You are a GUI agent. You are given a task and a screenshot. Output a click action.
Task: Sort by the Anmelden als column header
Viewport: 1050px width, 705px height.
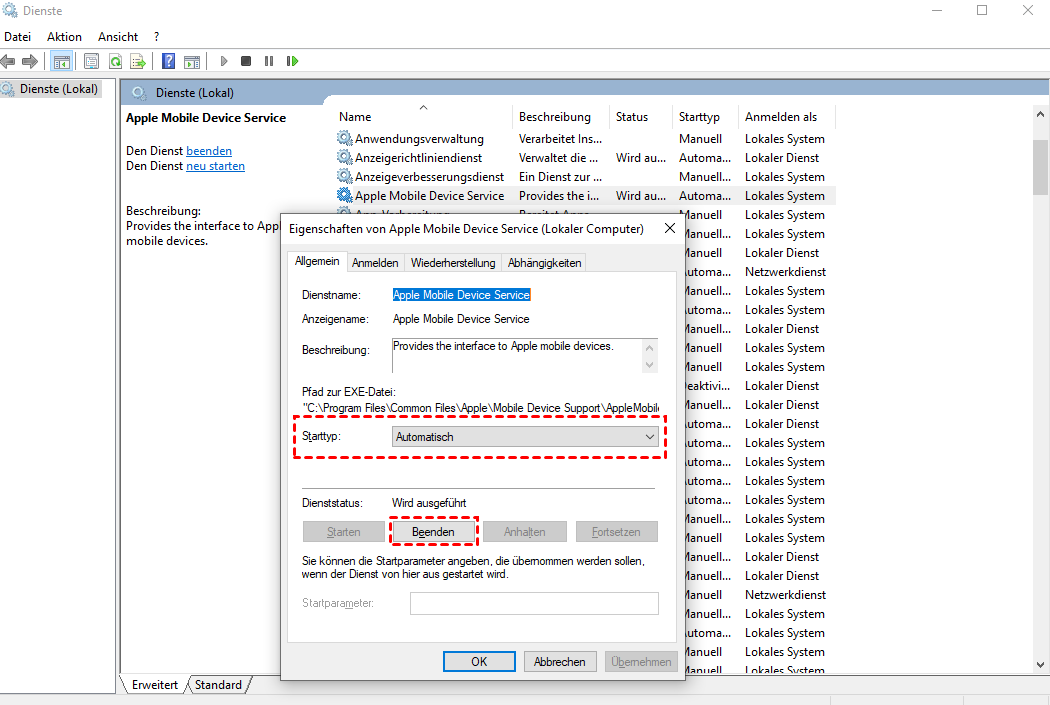pos(787,116)
